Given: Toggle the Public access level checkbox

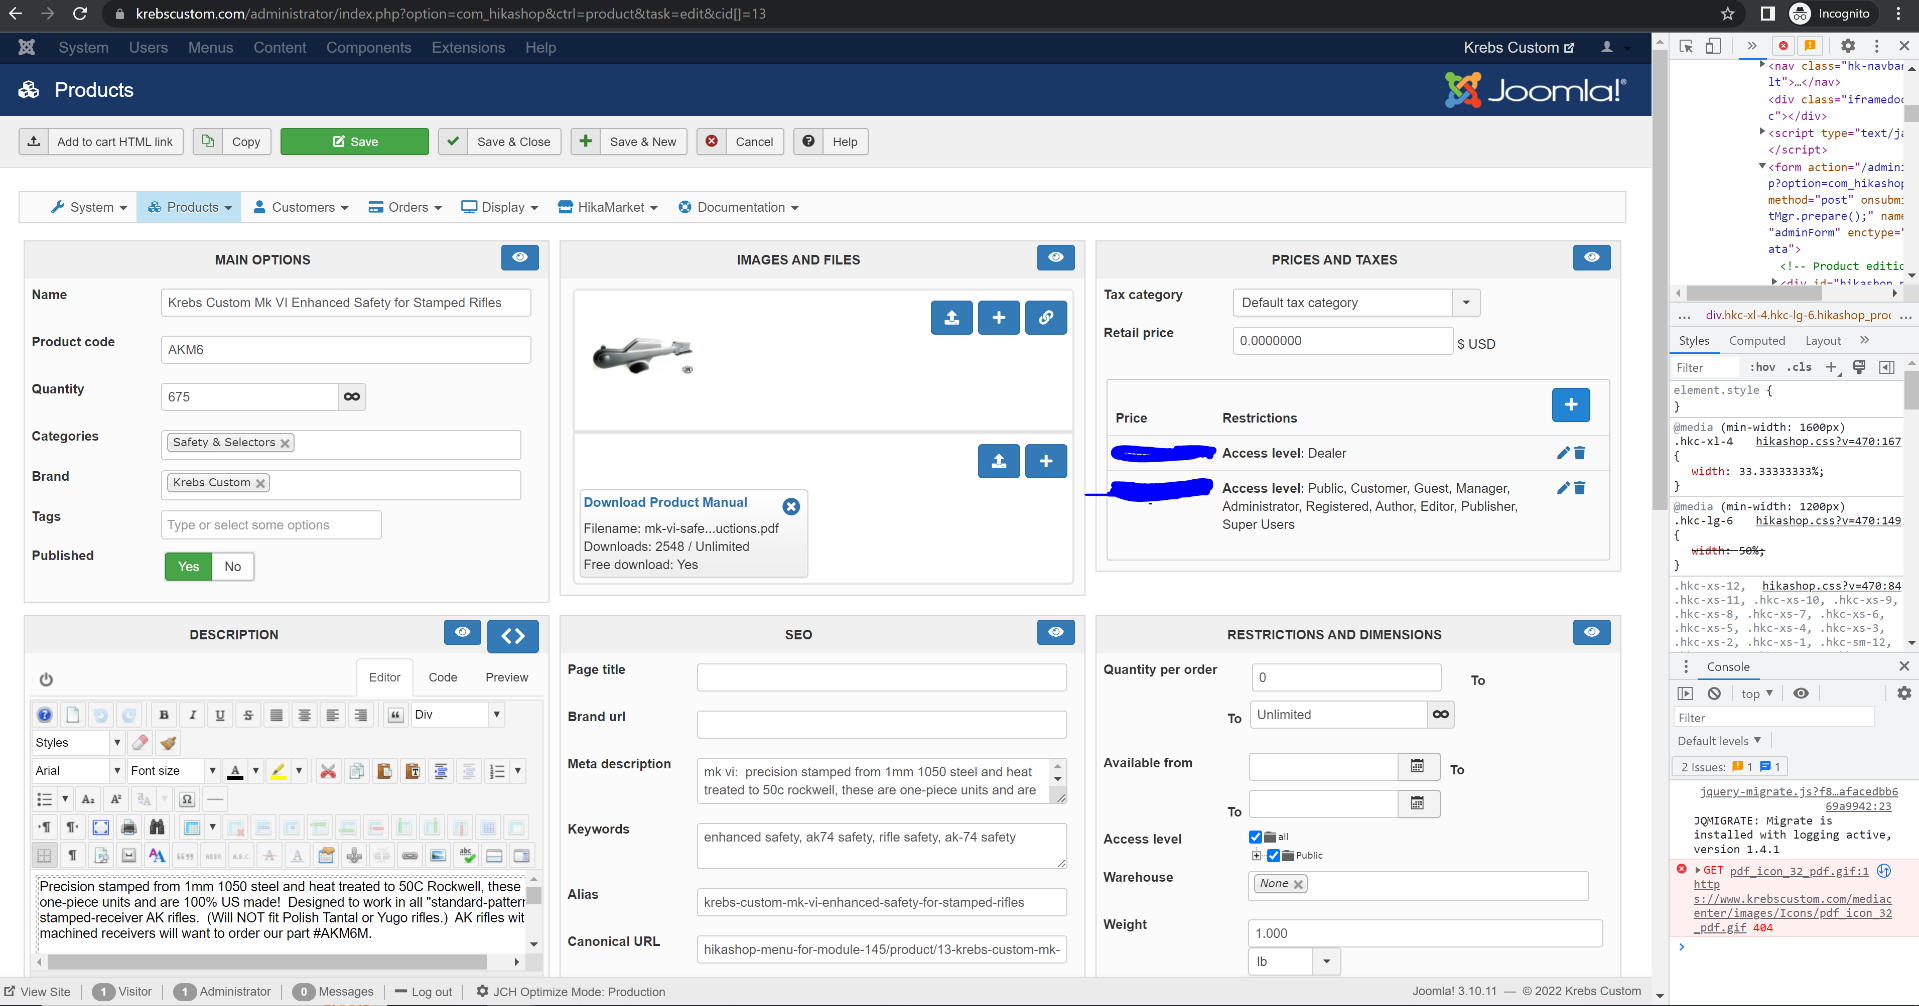Looking at the screenshot, I should click(x=1273, y=855).
